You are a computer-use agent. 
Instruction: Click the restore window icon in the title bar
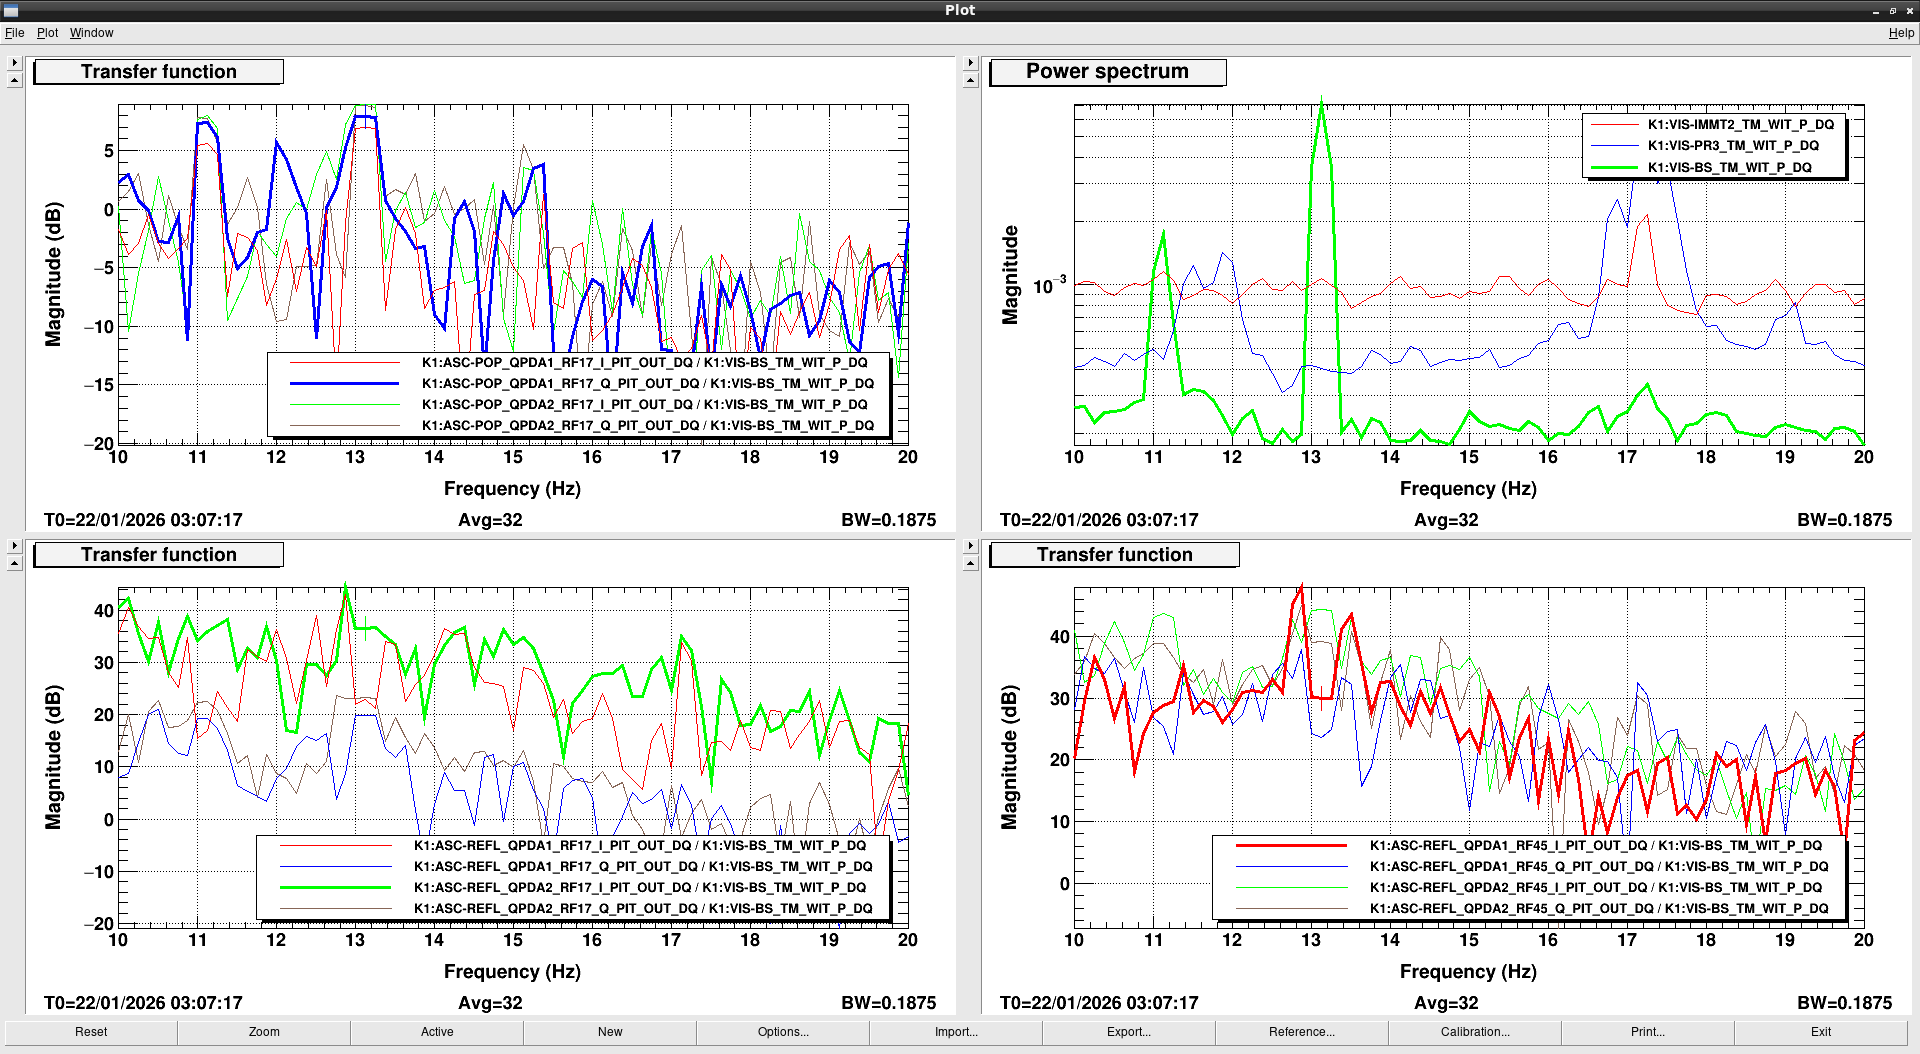click(1893, 10)
